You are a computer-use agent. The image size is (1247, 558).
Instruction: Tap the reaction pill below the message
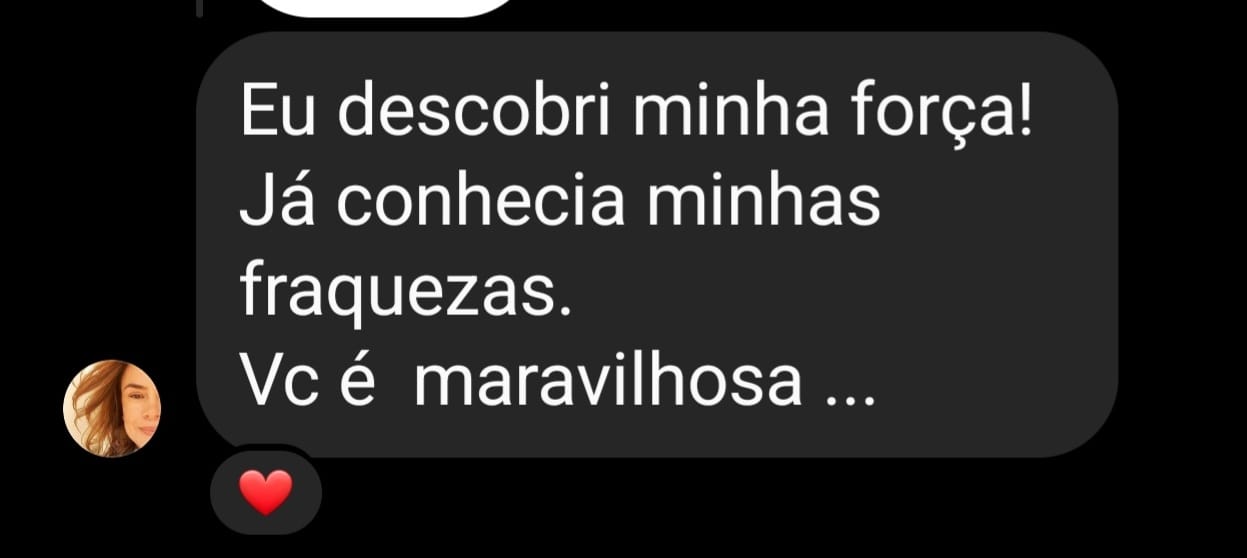[266, 492]
